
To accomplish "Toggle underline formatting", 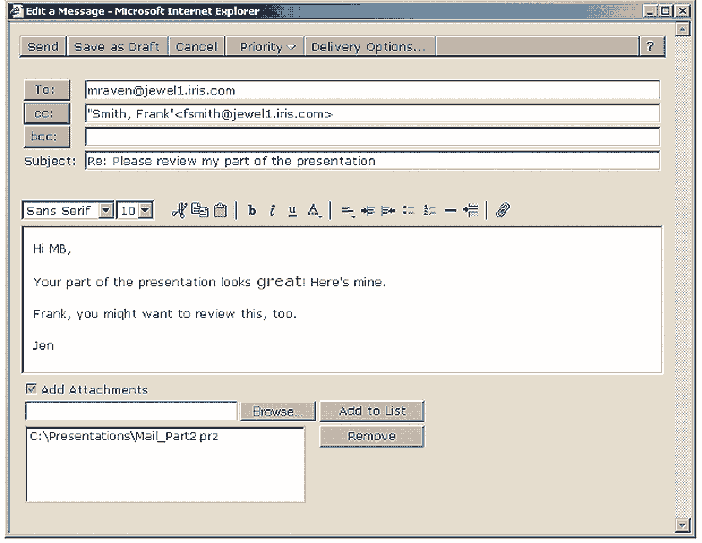I will tap(293, 211).
